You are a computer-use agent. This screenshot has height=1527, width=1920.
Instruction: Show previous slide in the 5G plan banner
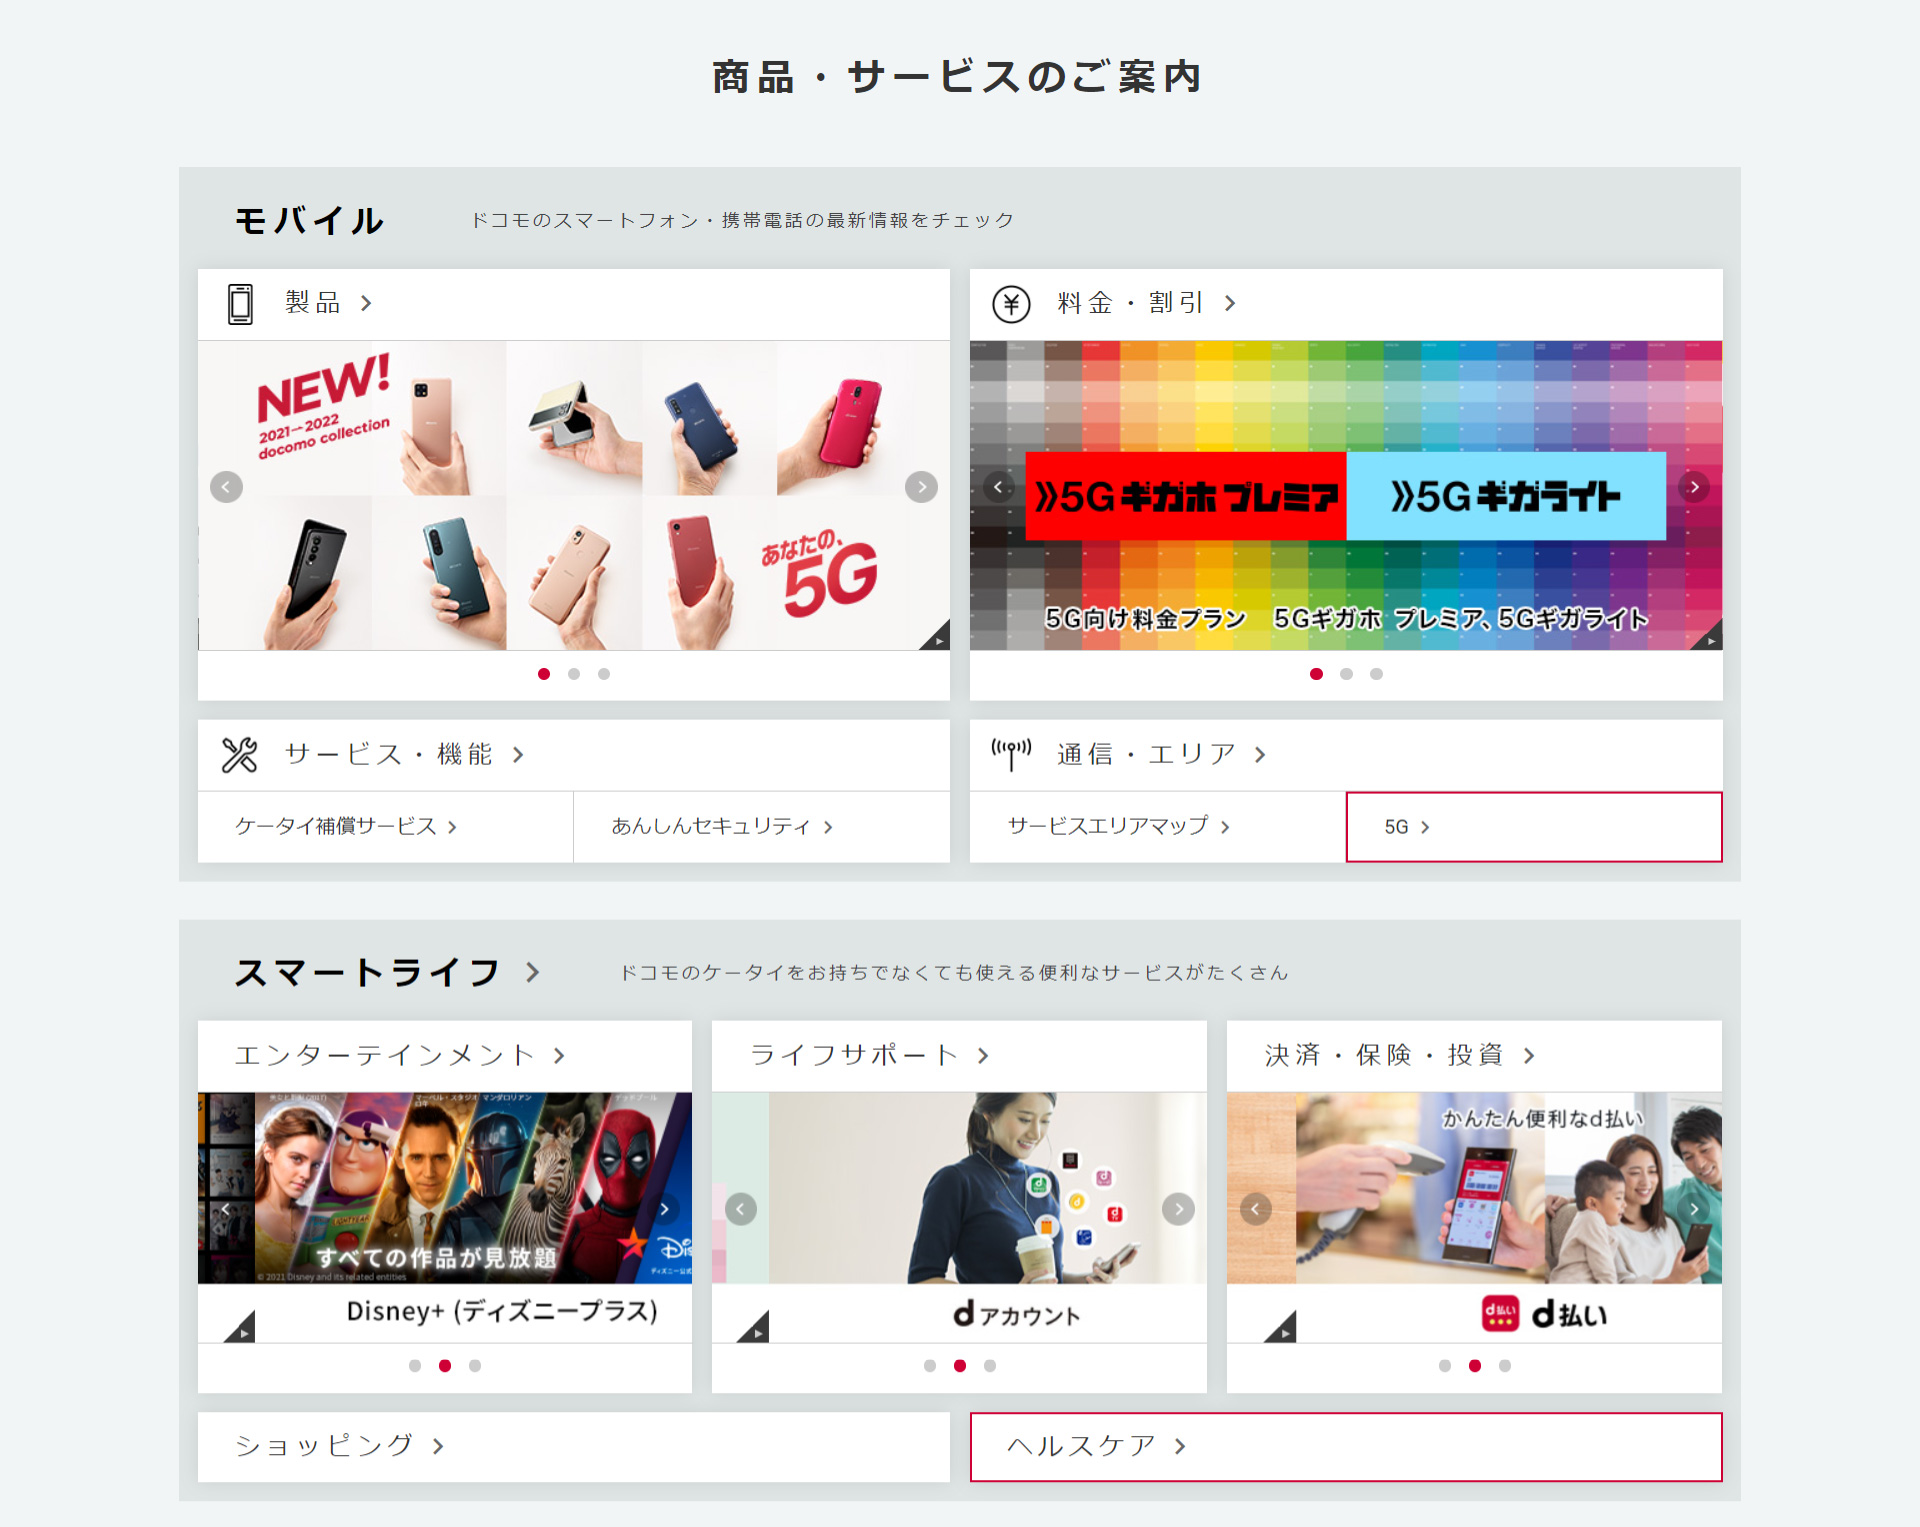point(998,487)
